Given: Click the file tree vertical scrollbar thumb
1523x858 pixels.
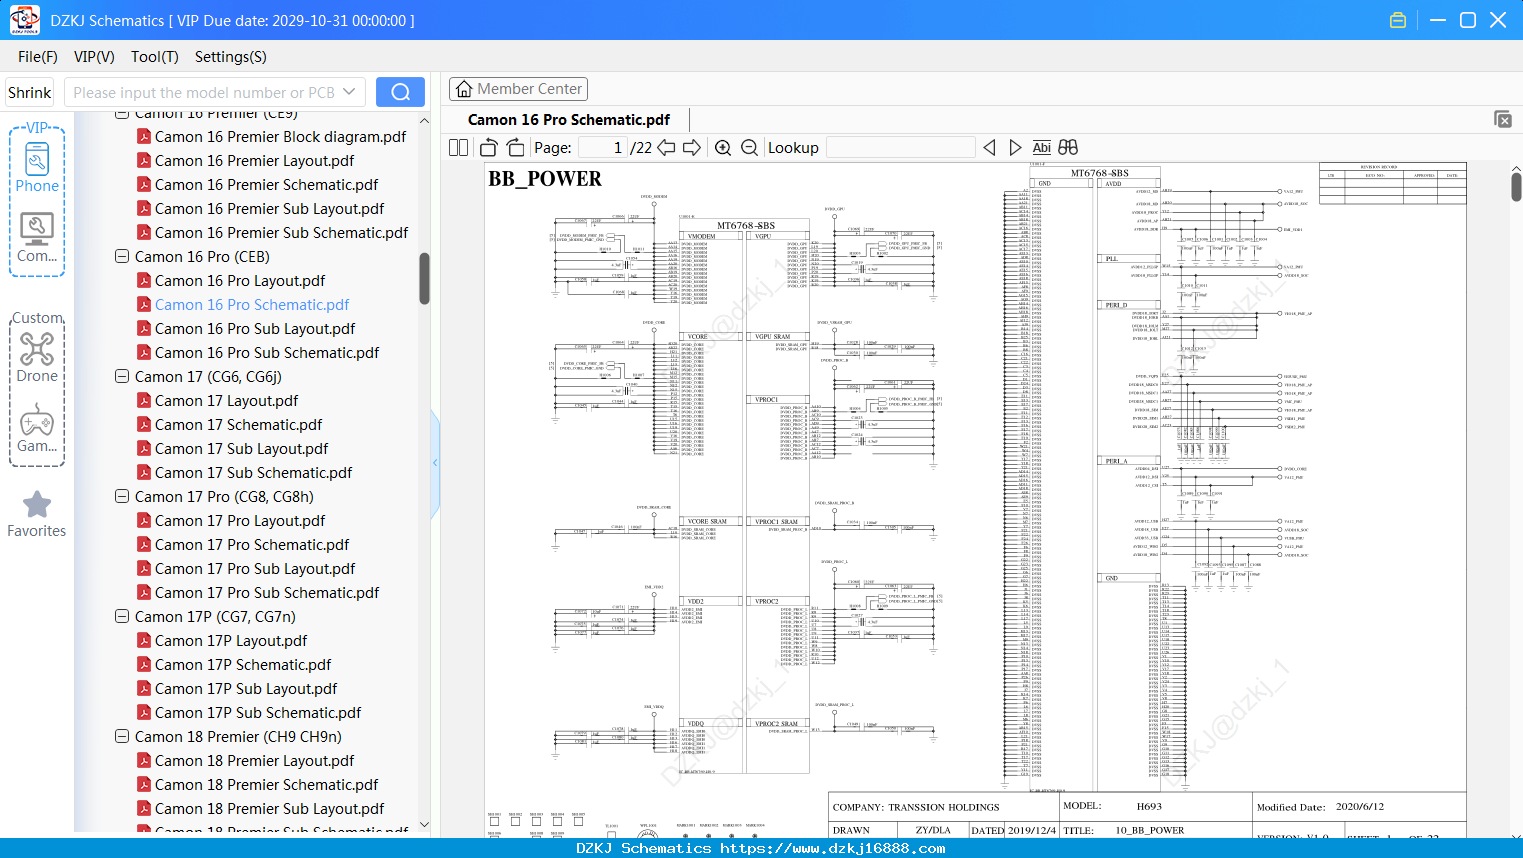Looking at the screenshot, I should pyautogui.click(x=424, y=278).
